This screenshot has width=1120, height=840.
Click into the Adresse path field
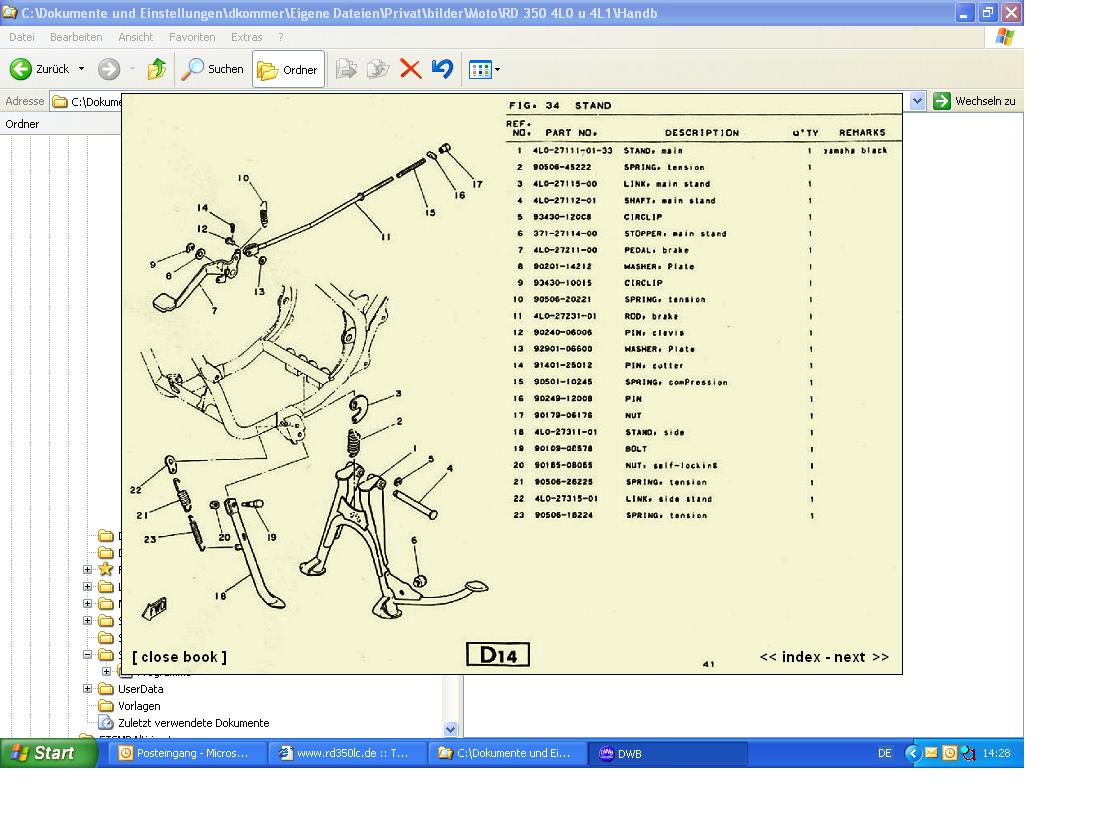point(86,101)
